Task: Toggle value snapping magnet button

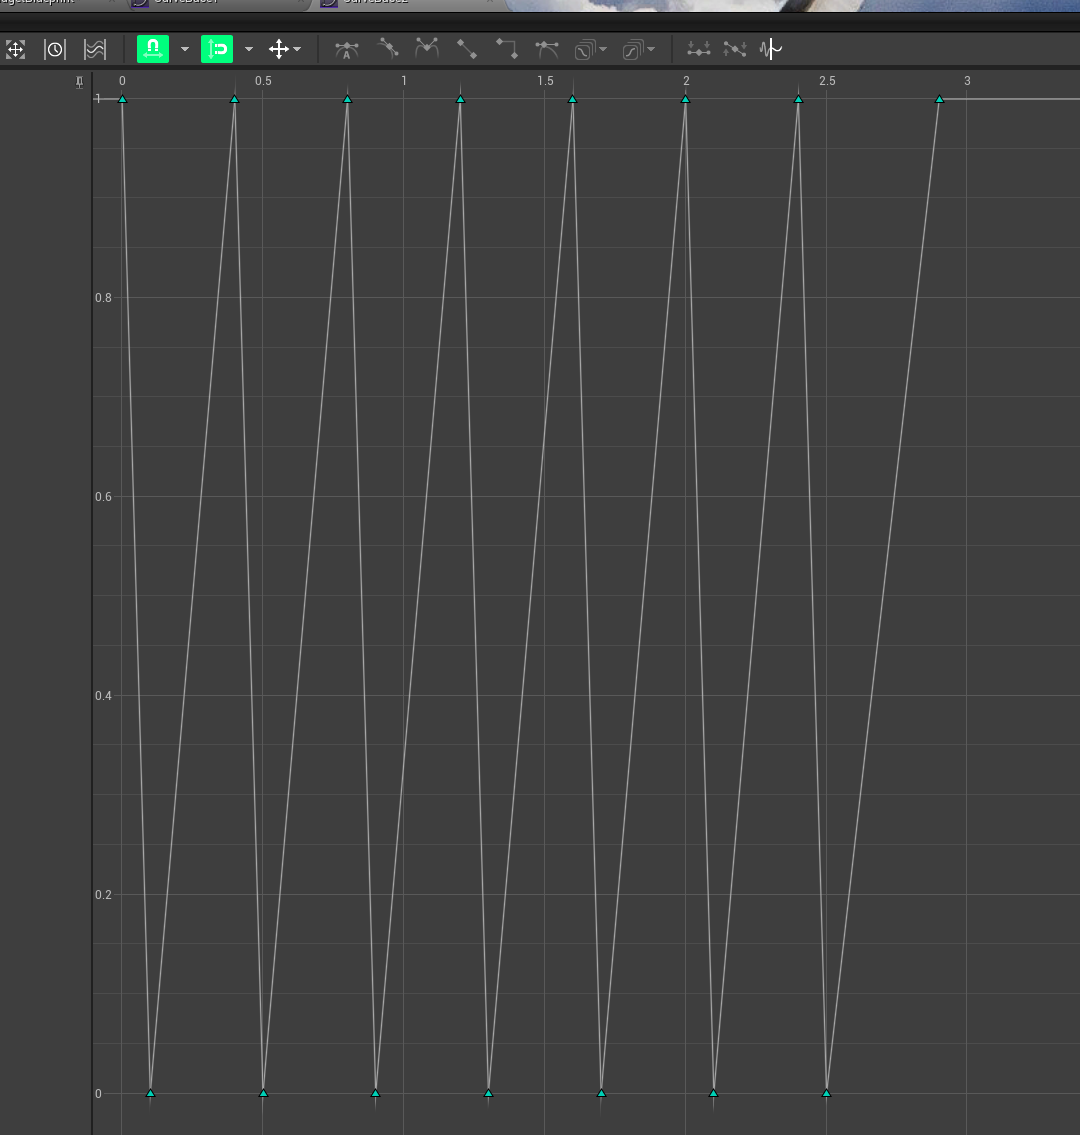Action: [216, 49]
